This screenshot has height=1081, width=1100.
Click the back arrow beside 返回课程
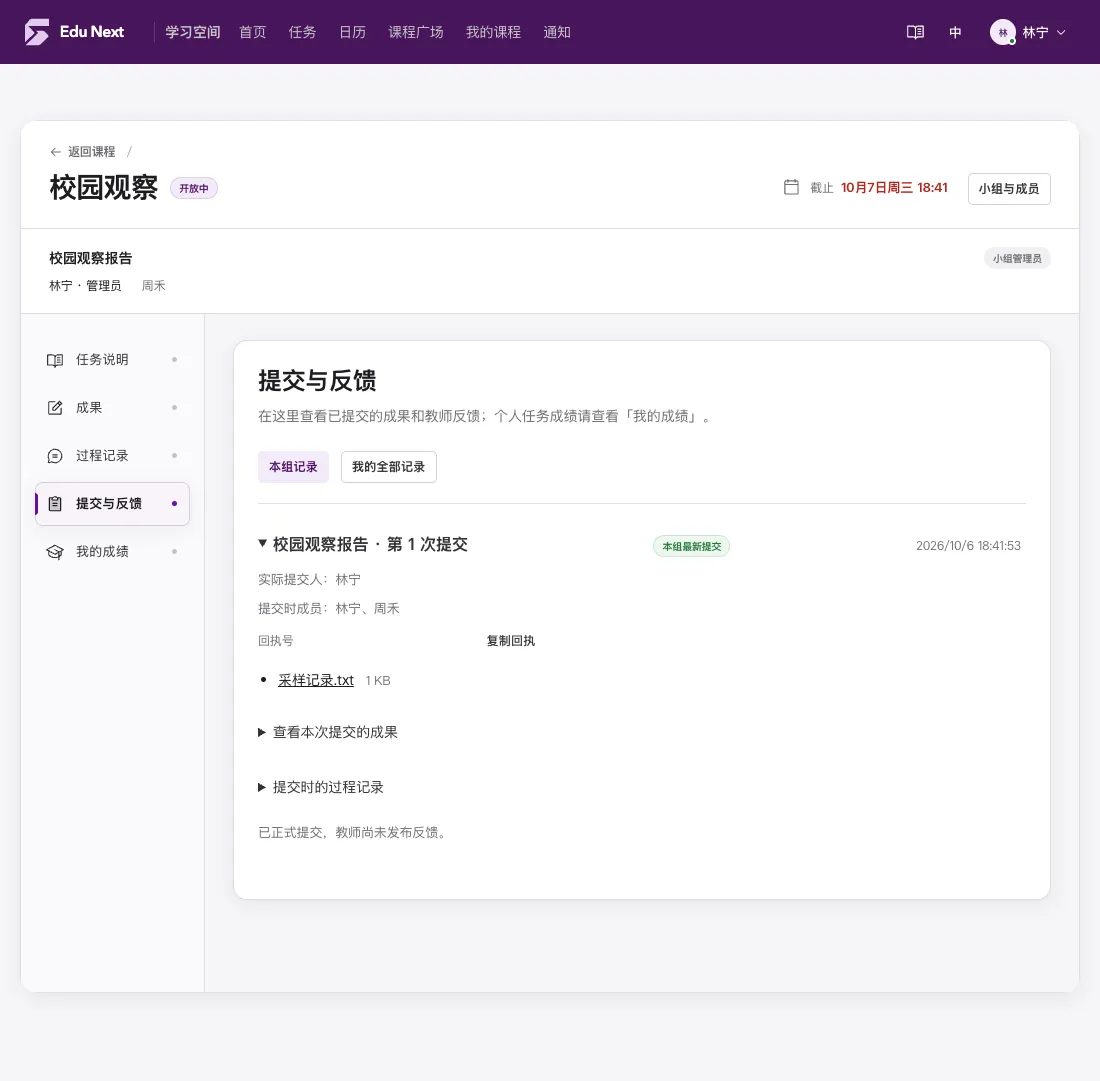coord(55,152)
